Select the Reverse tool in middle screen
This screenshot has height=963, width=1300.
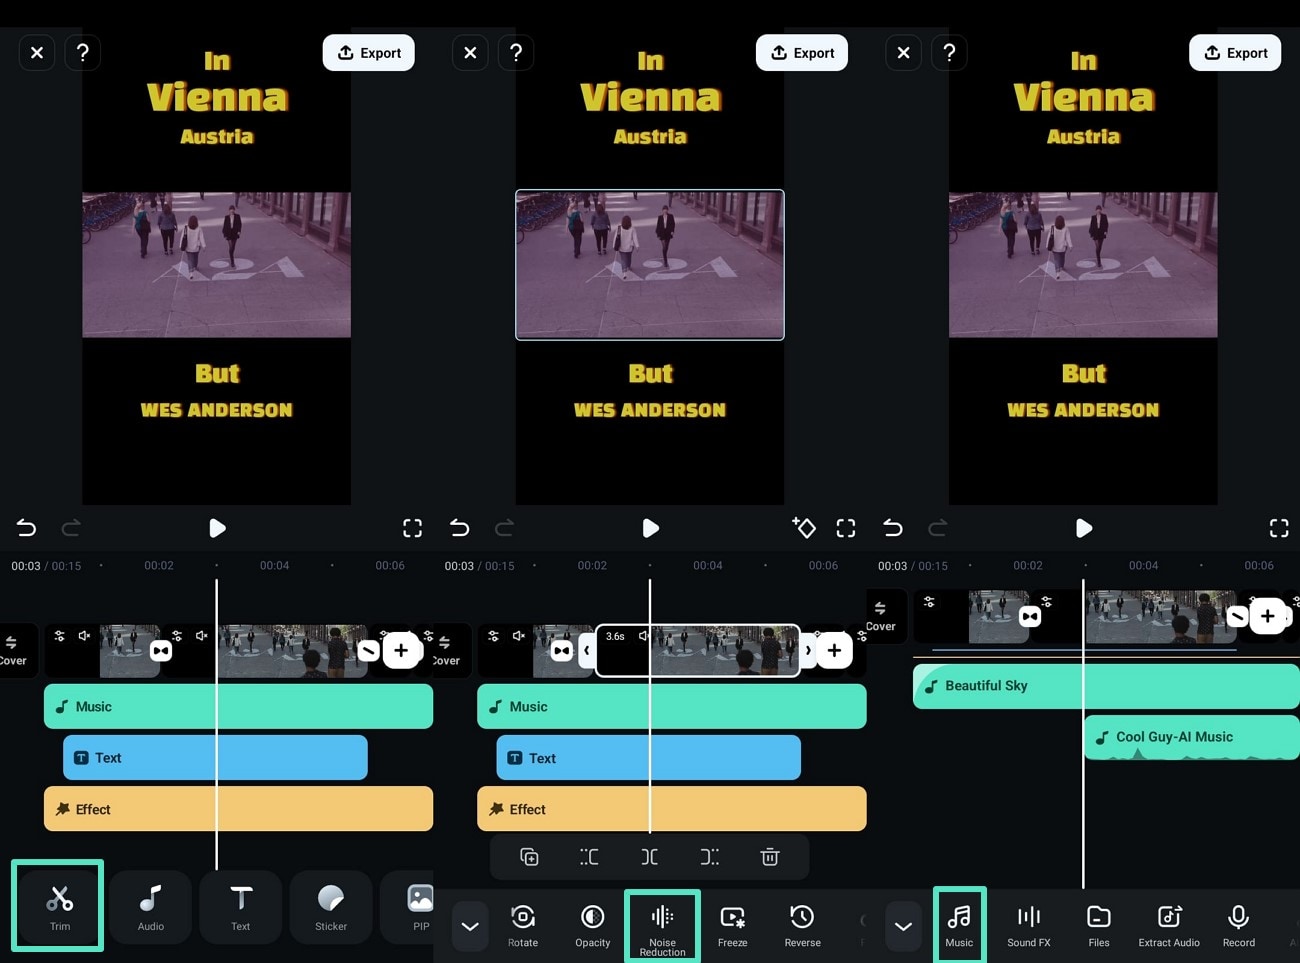point(802,925)
